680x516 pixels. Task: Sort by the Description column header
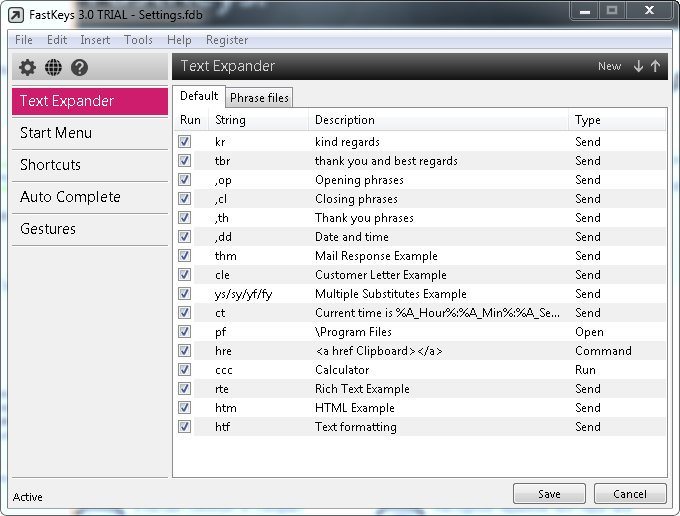click(x=438, y=120)
